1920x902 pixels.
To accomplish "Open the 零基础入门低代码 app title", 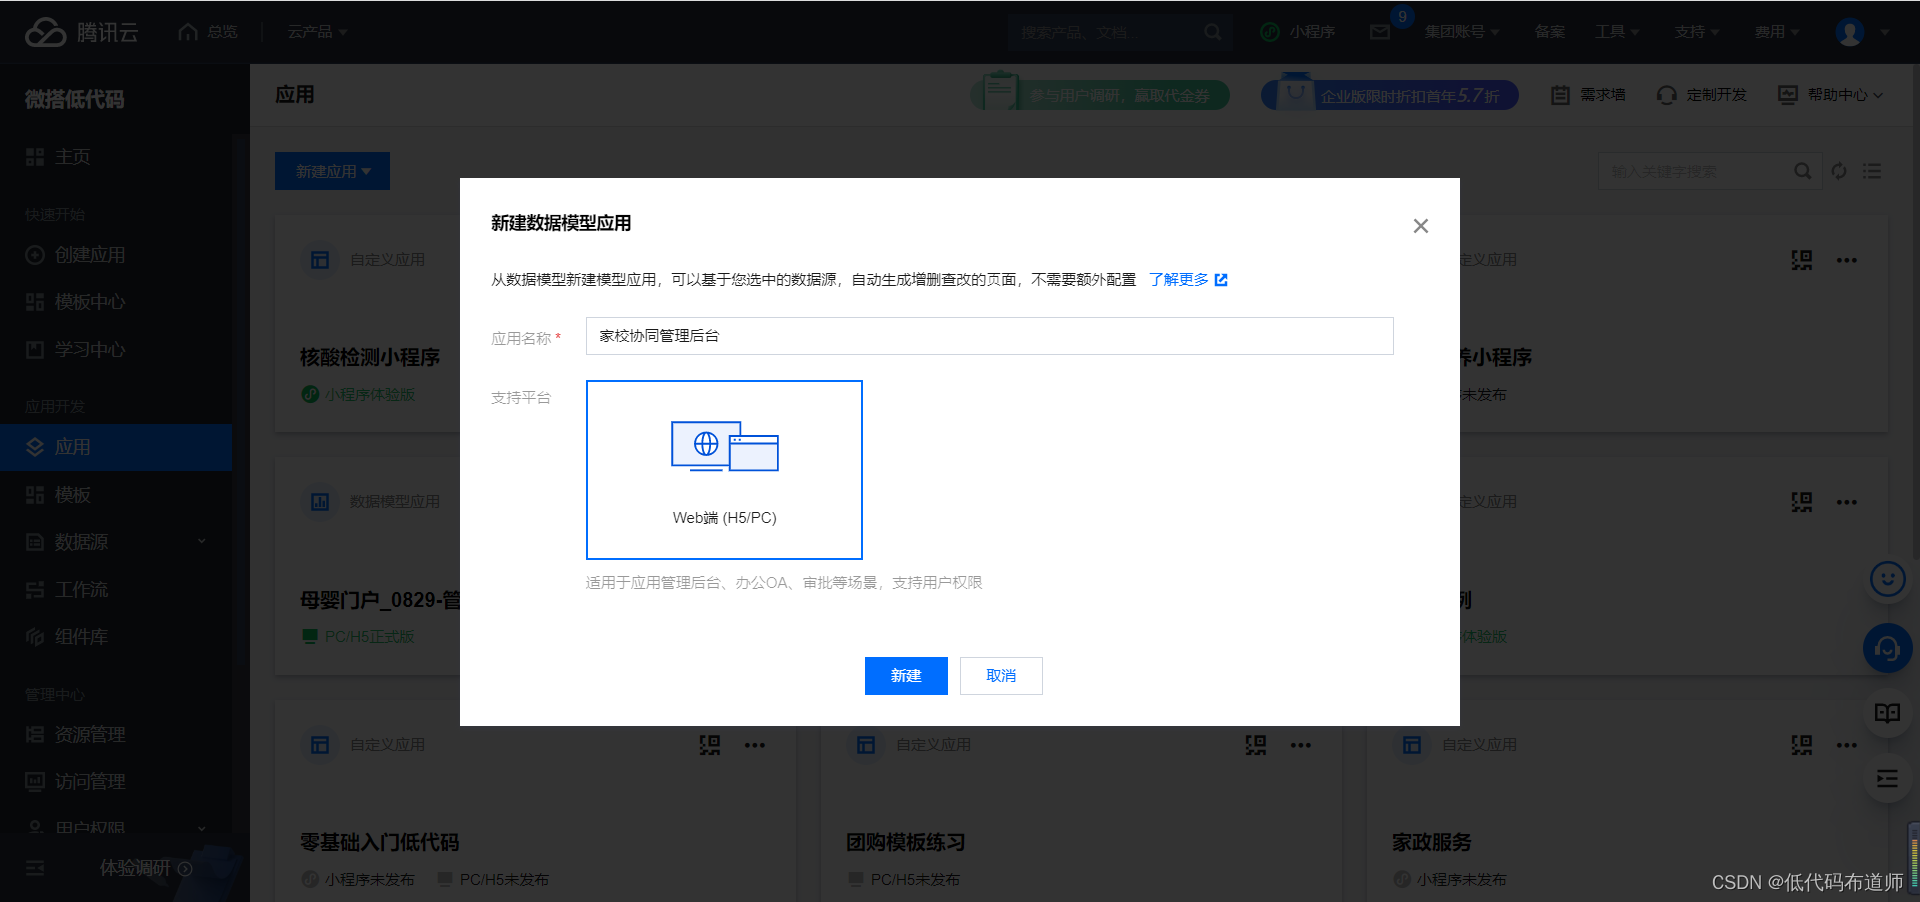I will 380,843.
